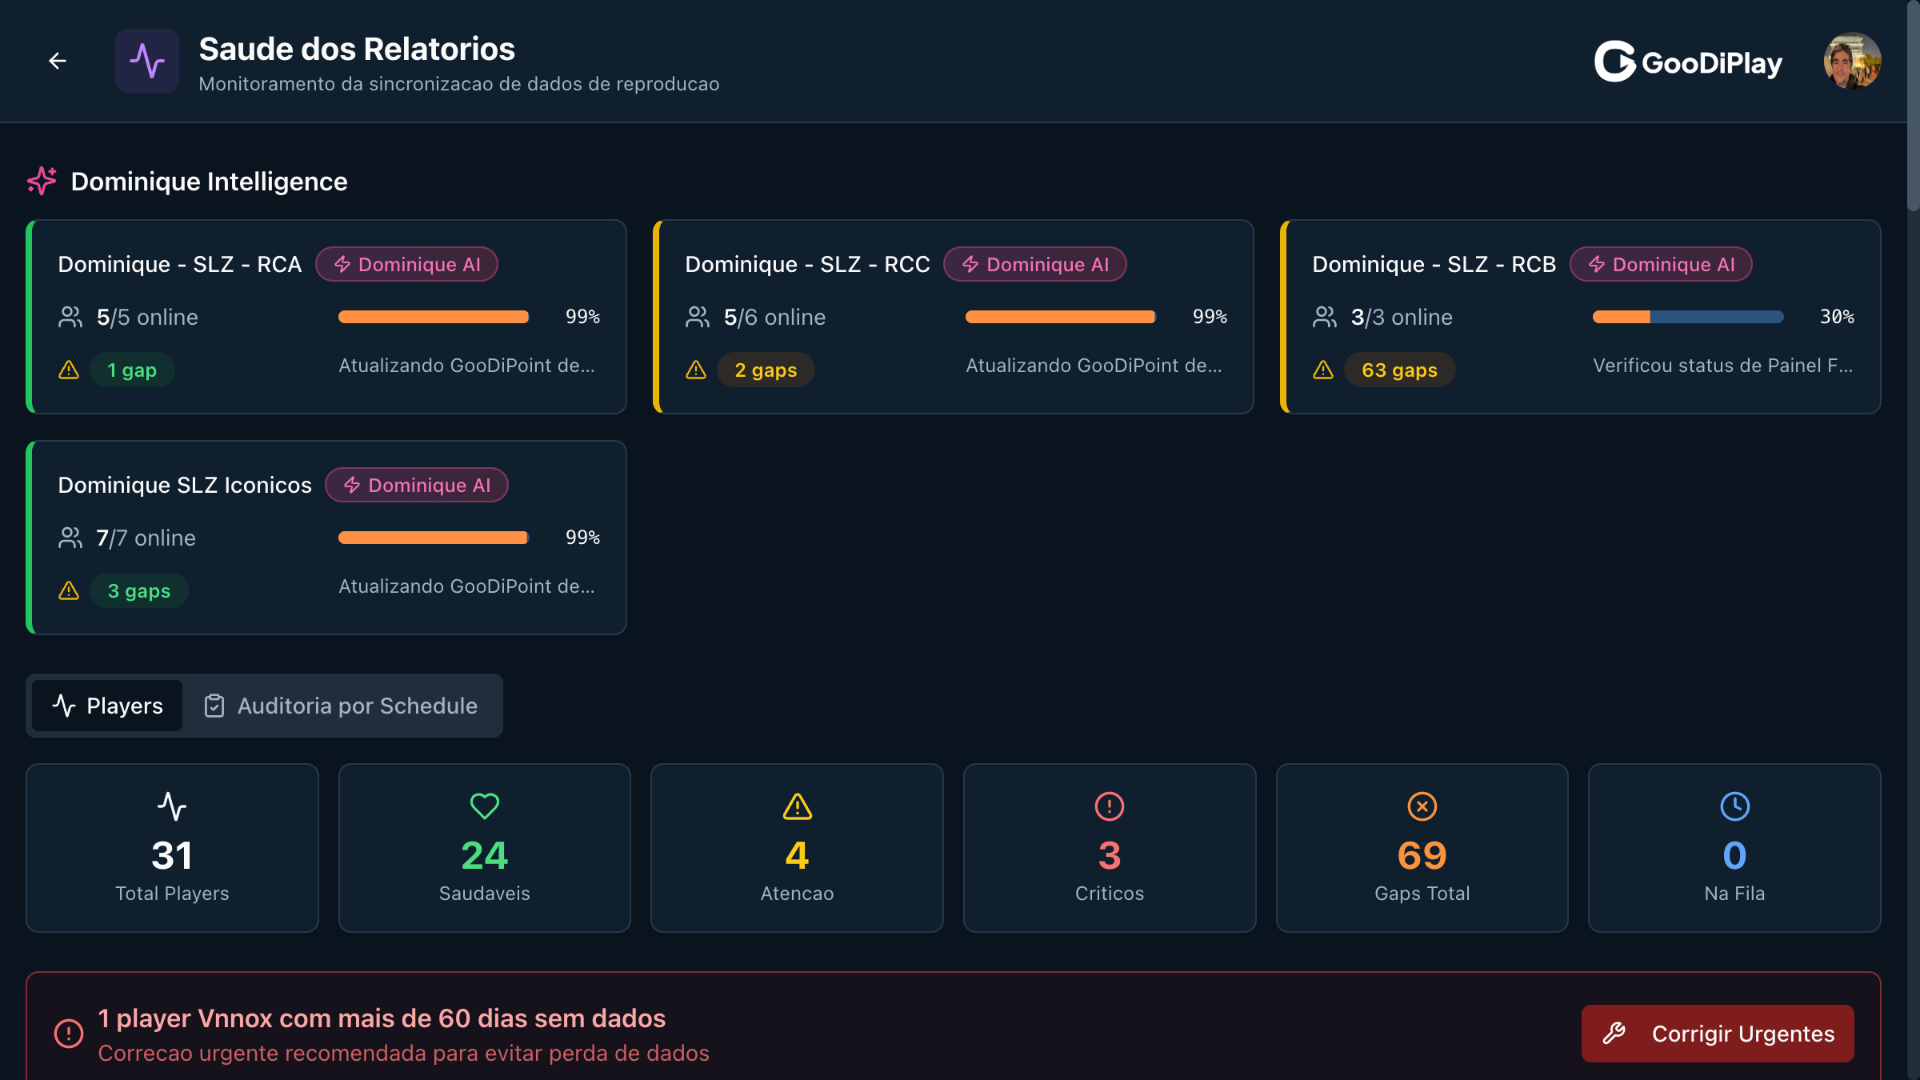
Task: Click the 'Dominique - SLZ - RCB' card title
Action: point(1434,264)
